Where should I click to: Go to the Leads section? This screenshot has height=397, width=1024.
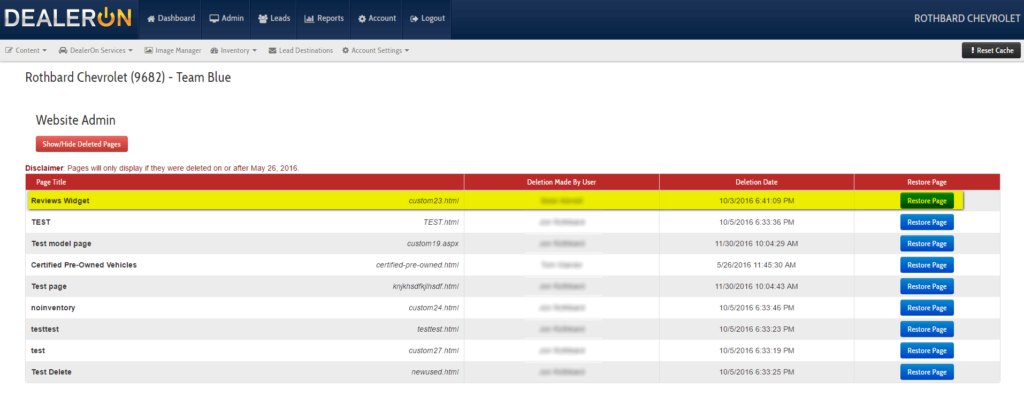pos(274,19)
